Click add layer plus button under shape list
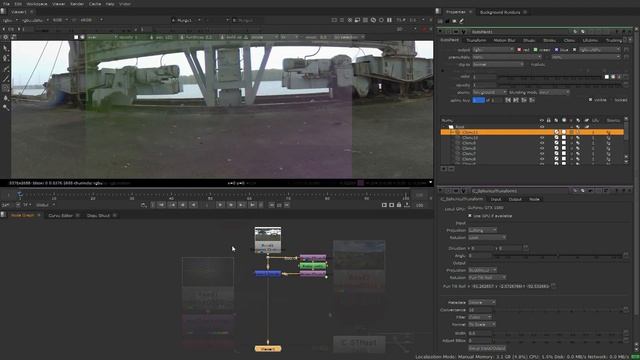Image resolution: width=640 pixels, height=360 pixels. click(x=444, y=169)
